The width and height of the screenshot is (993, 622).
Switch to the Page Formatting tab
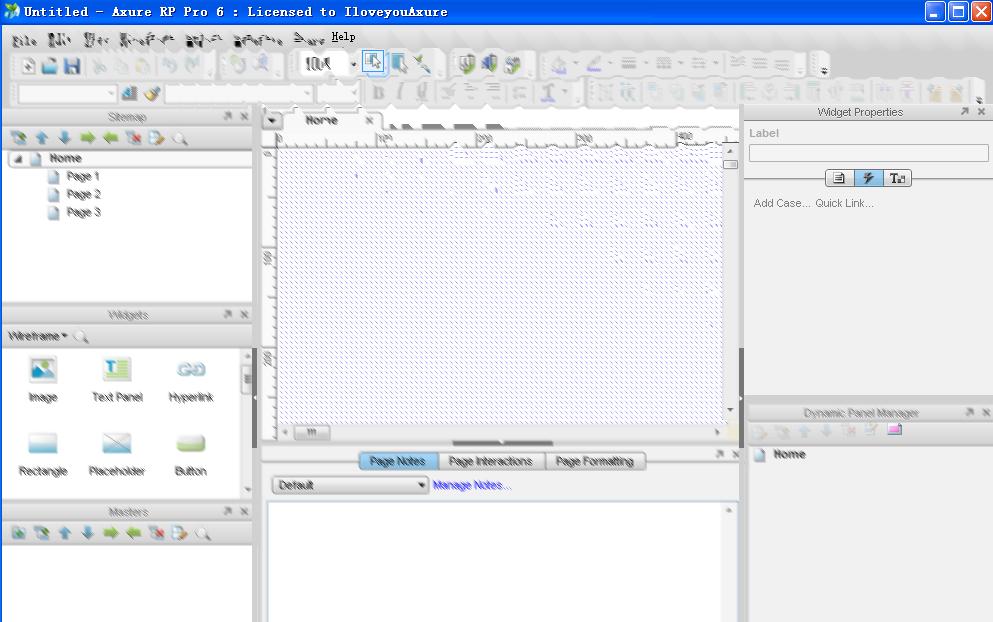click(595, 461)
